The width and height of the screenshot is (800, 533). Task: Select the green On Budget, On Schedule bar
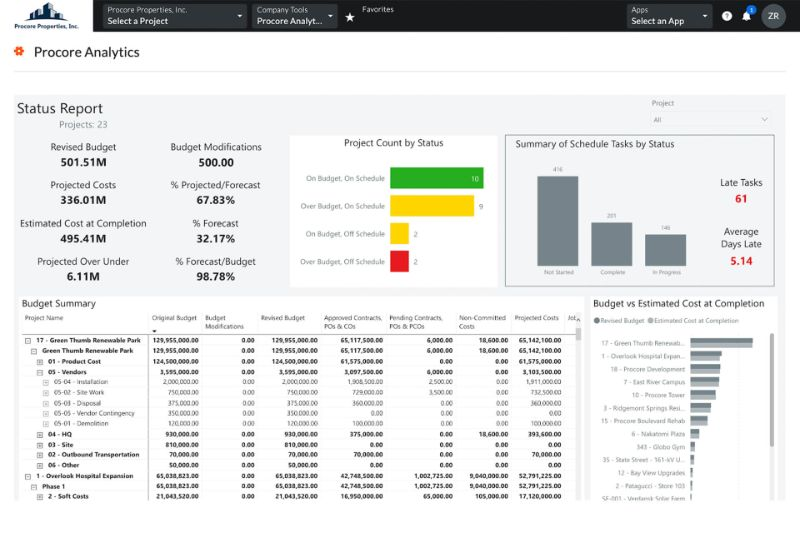pos(437,178)
